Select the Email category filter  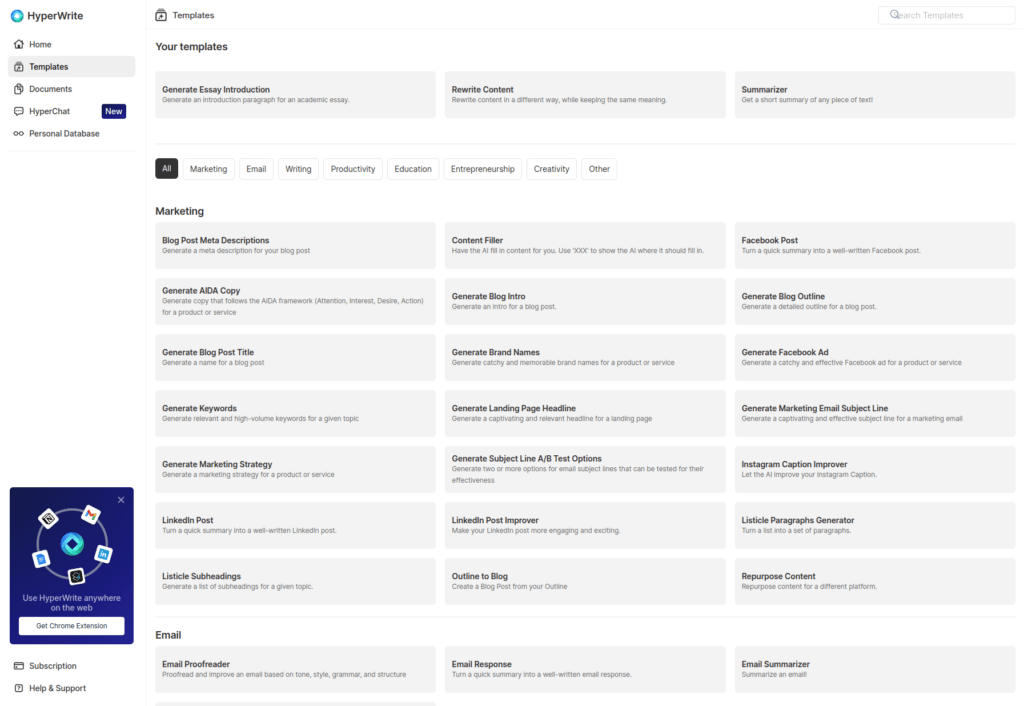[256, 168]
